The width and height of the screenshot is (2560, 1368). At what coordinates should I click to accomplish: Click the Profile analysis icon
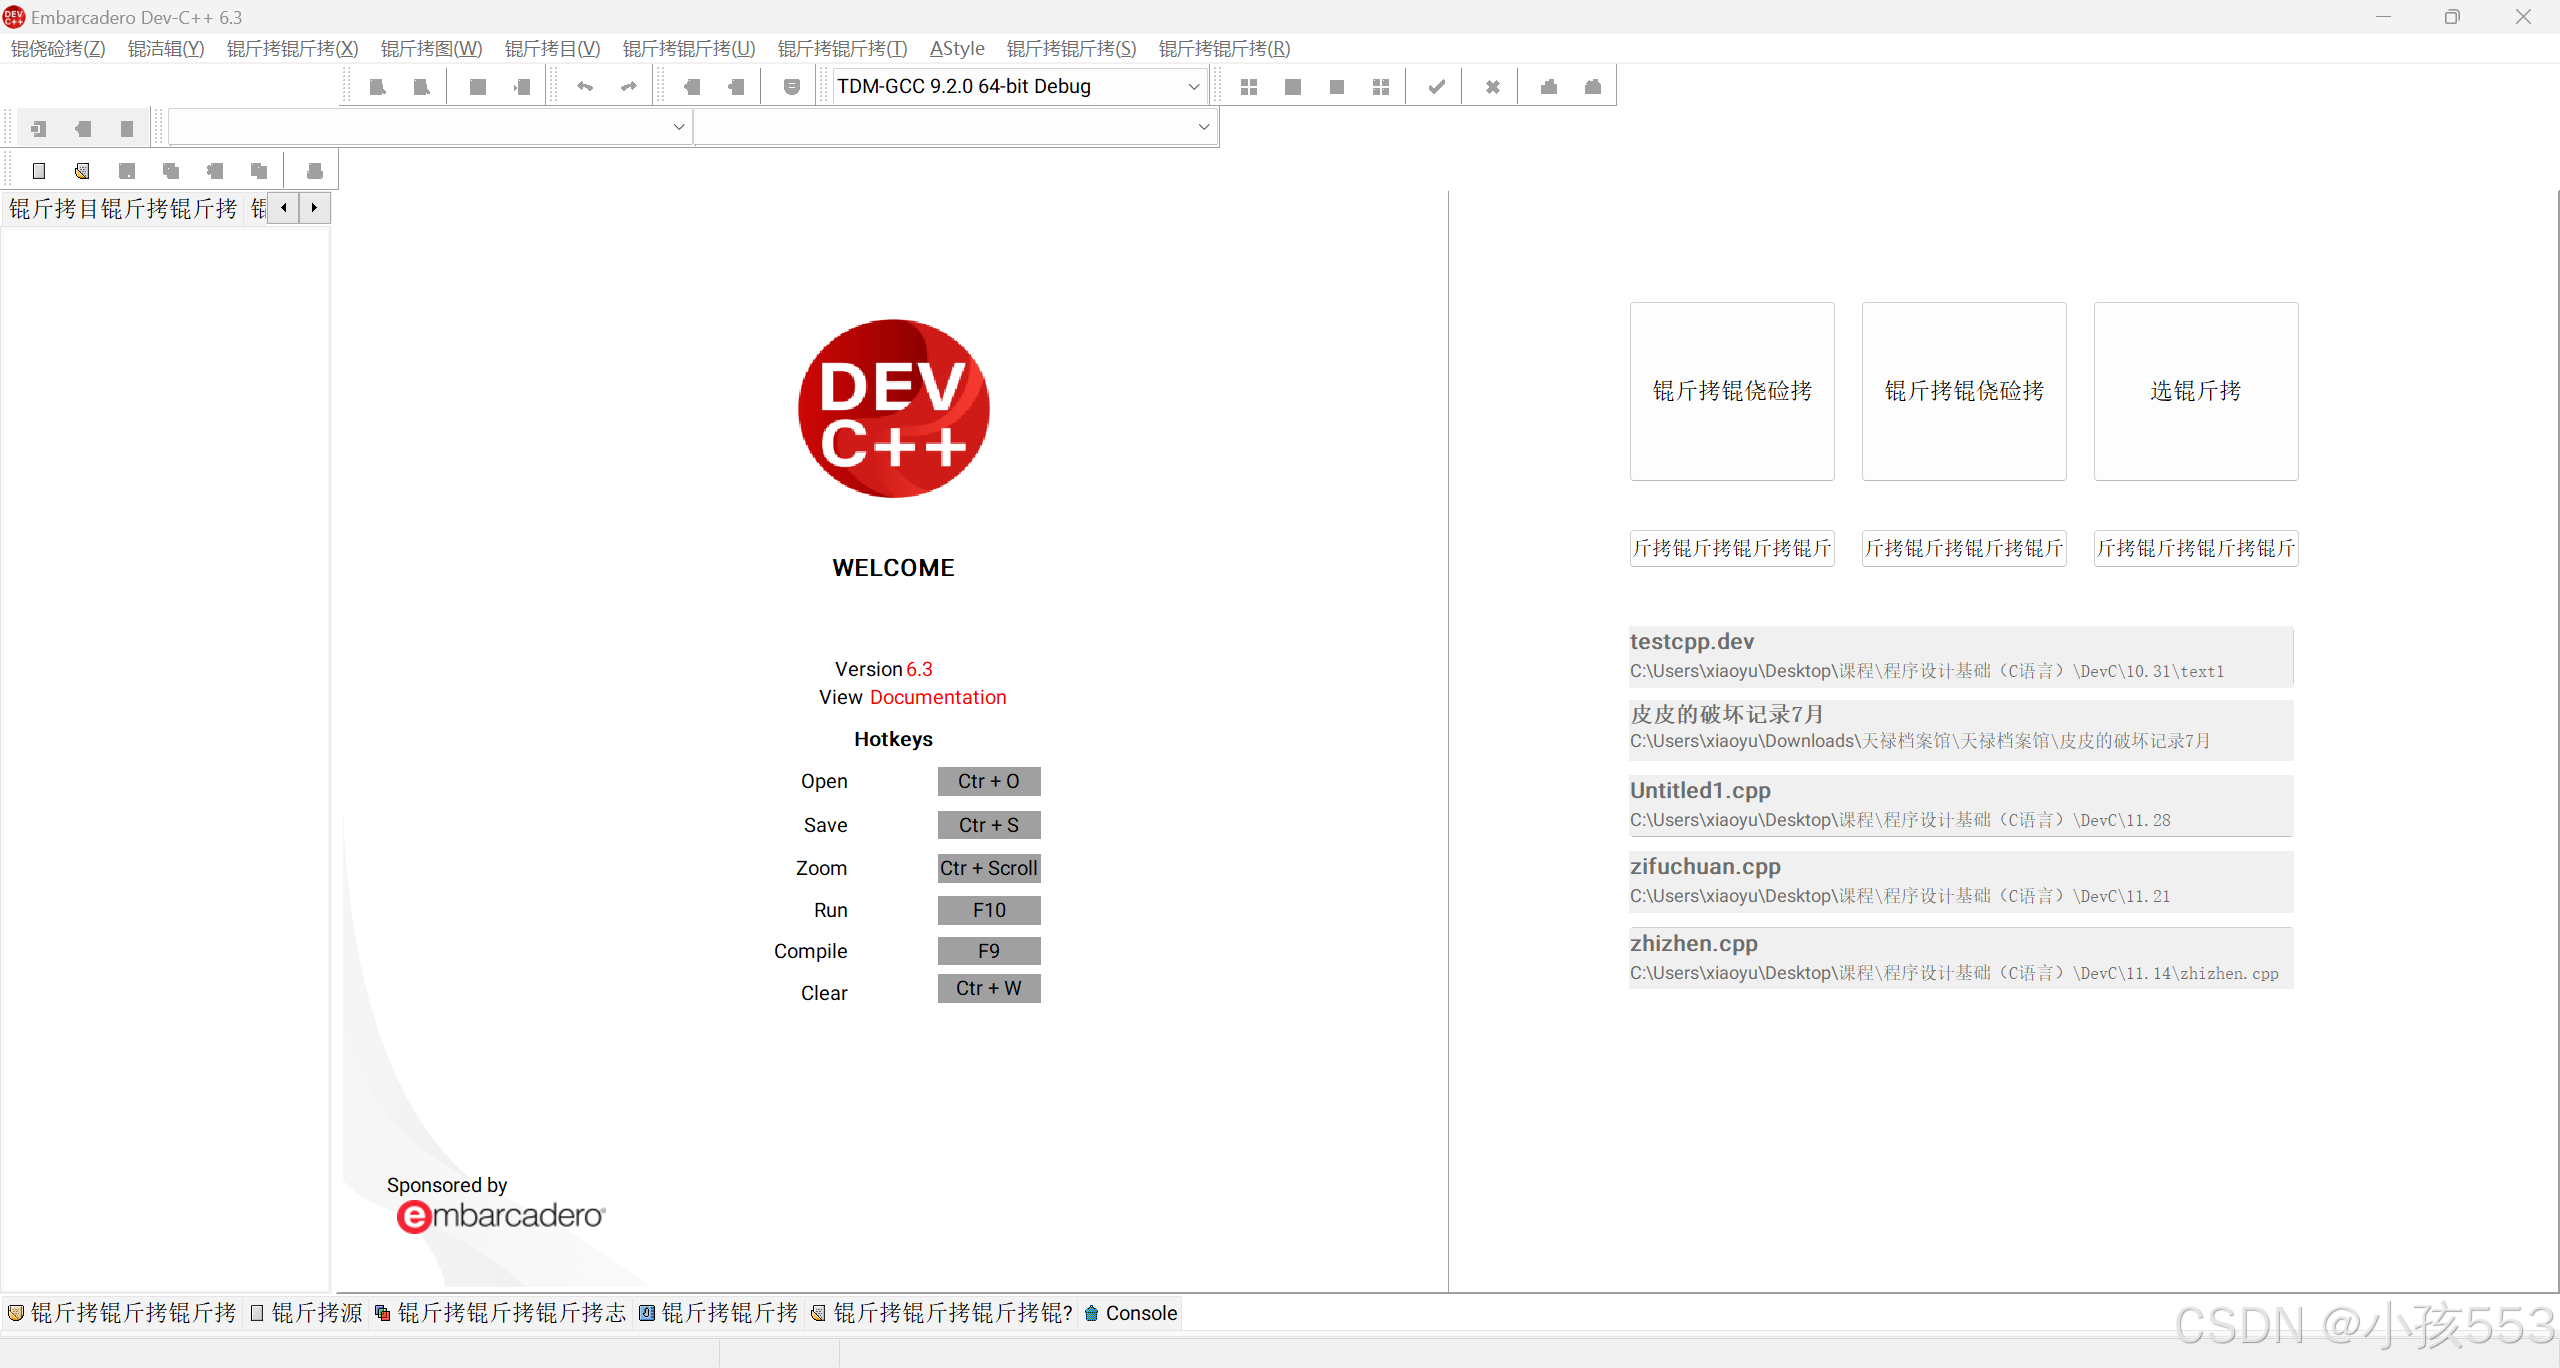(1549, 87)
